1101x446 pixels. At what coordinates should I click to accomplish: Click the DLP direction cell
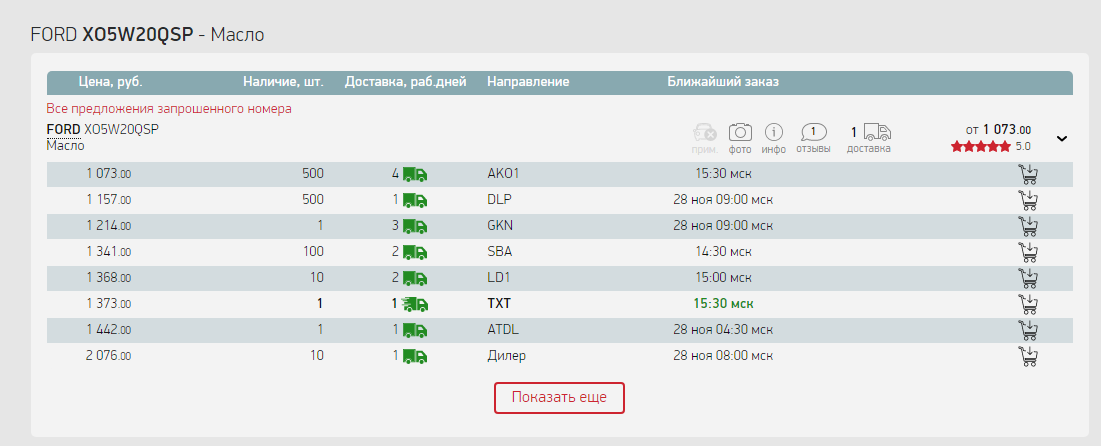click(499, 200)
